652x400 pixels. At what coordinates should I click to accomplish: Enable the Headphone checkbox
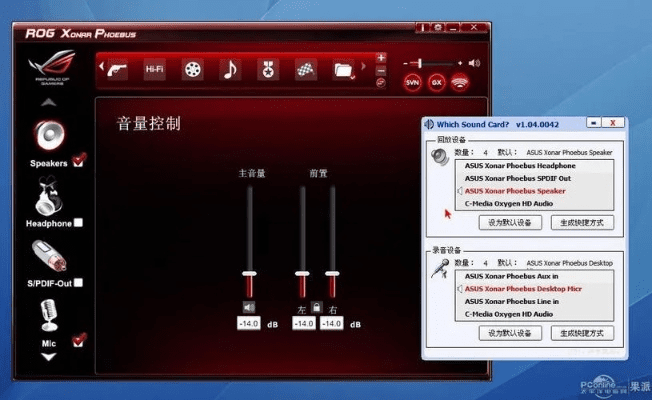tap(79, 223)
